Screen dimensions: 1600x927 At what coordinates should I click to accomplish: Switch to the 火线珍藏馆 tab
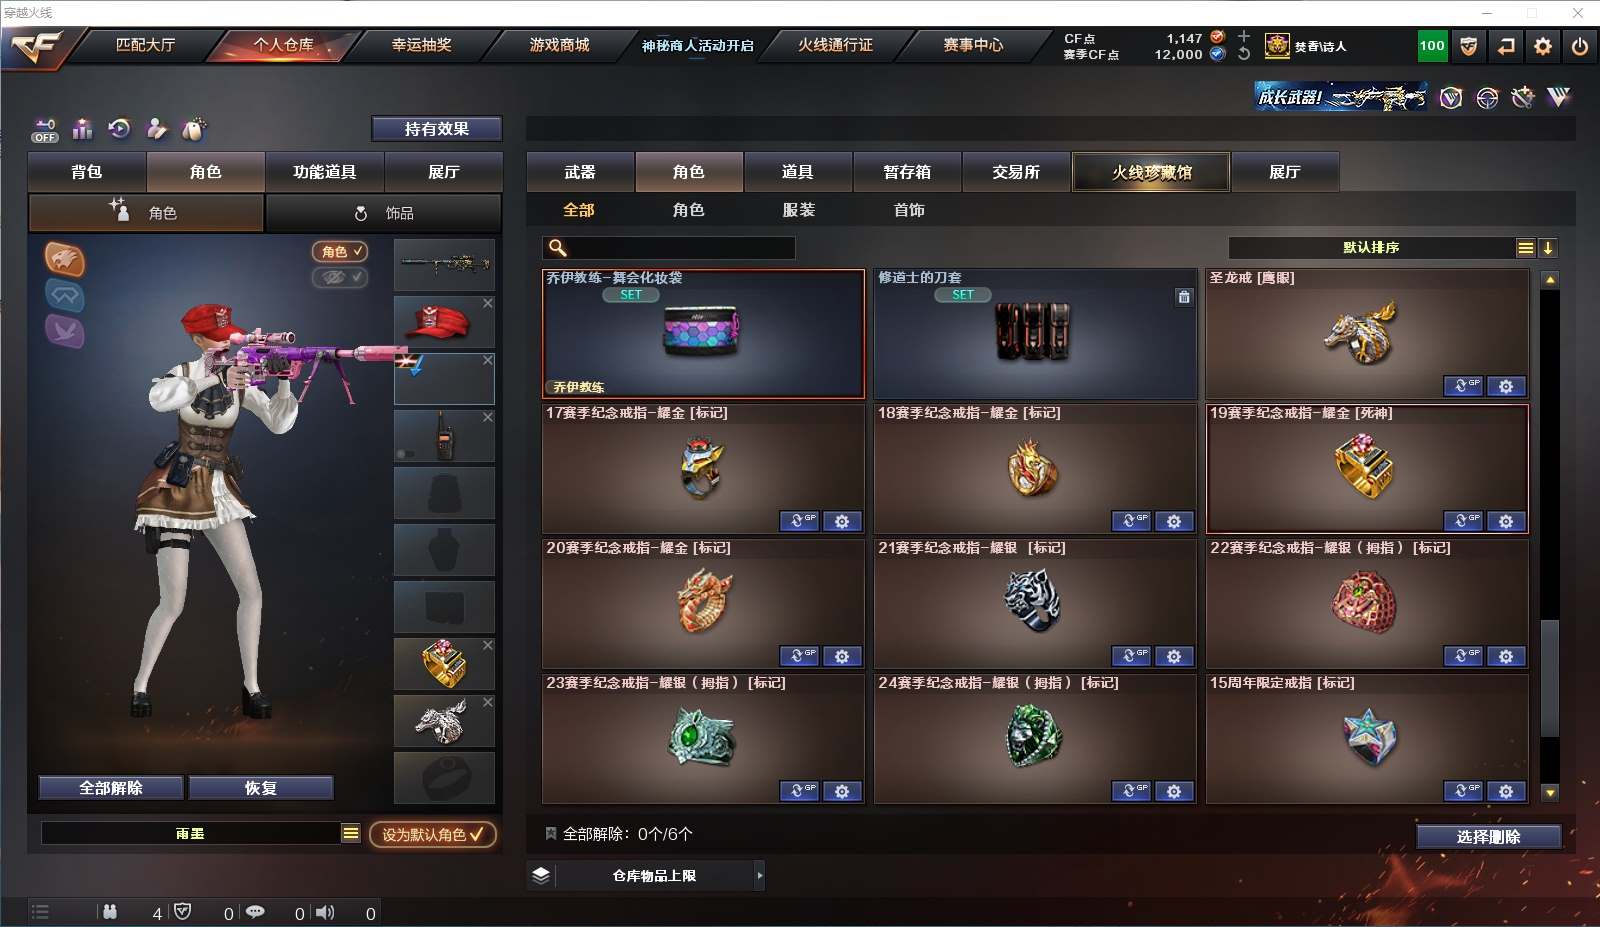1151,172
